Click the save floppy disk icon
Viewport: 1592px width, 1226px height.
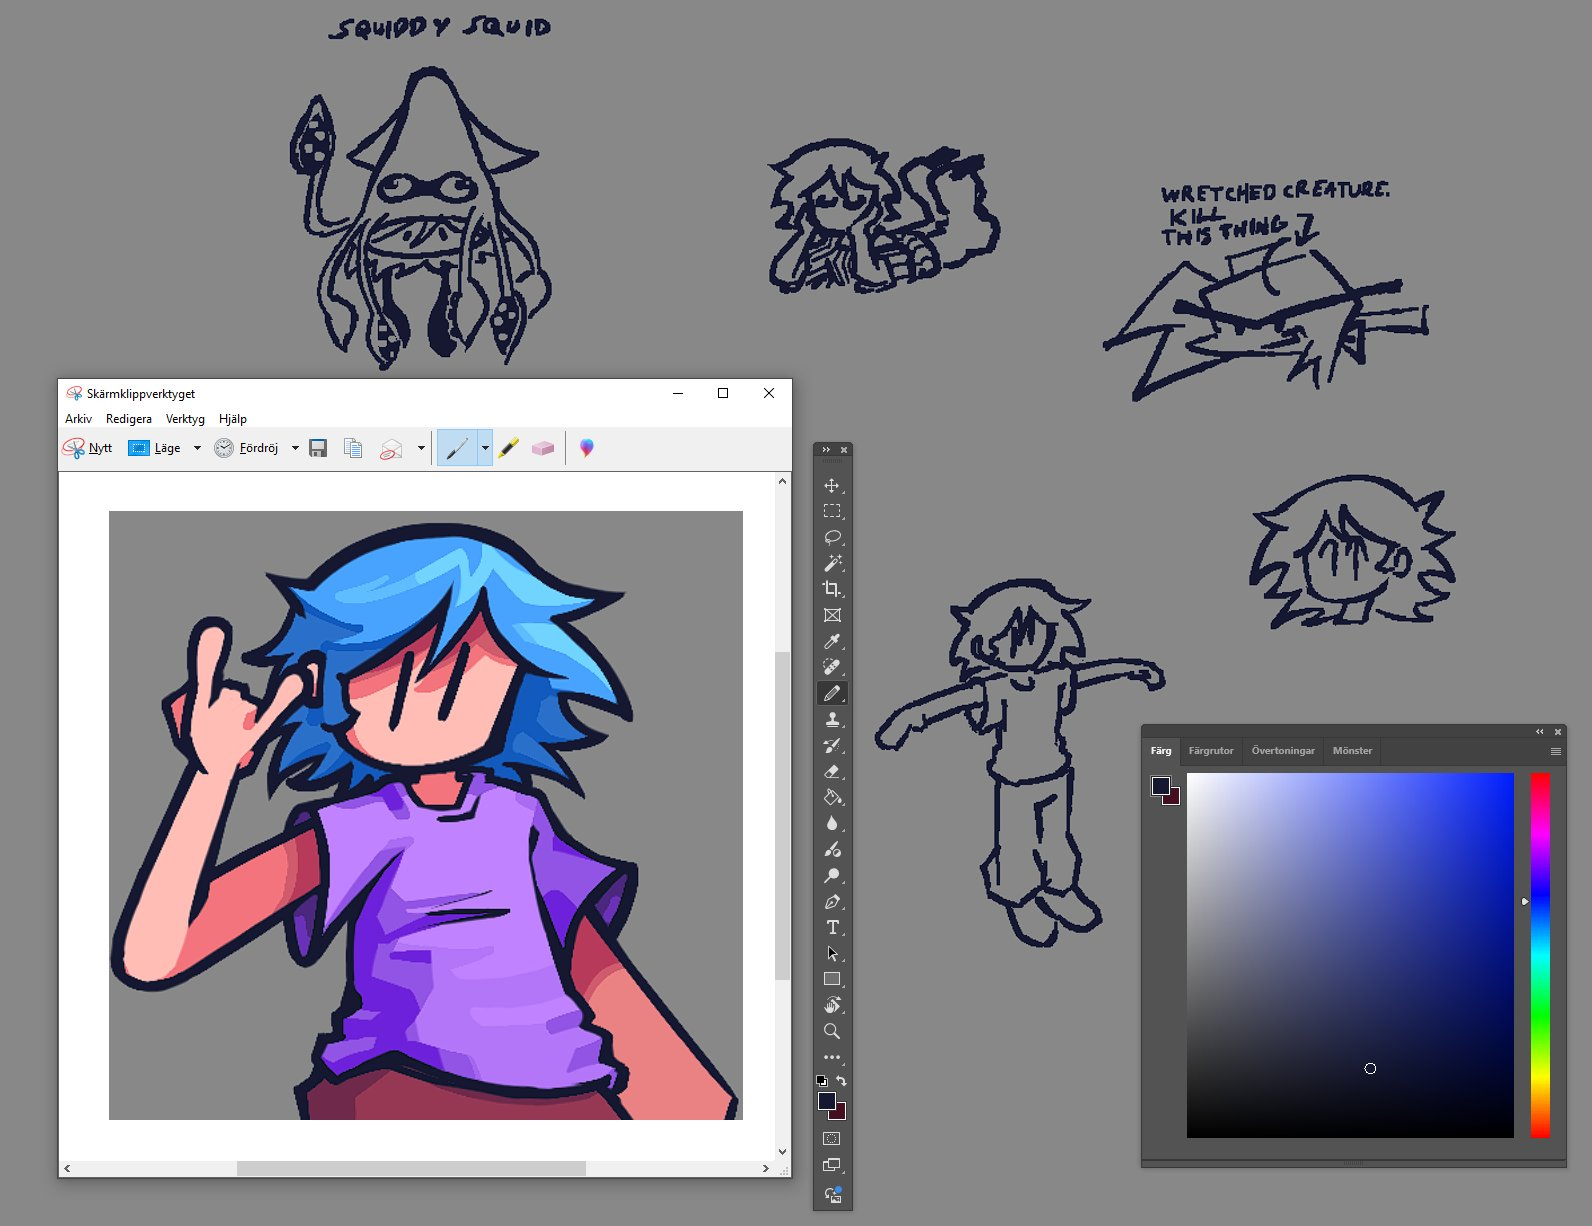[x=318, y=448]
